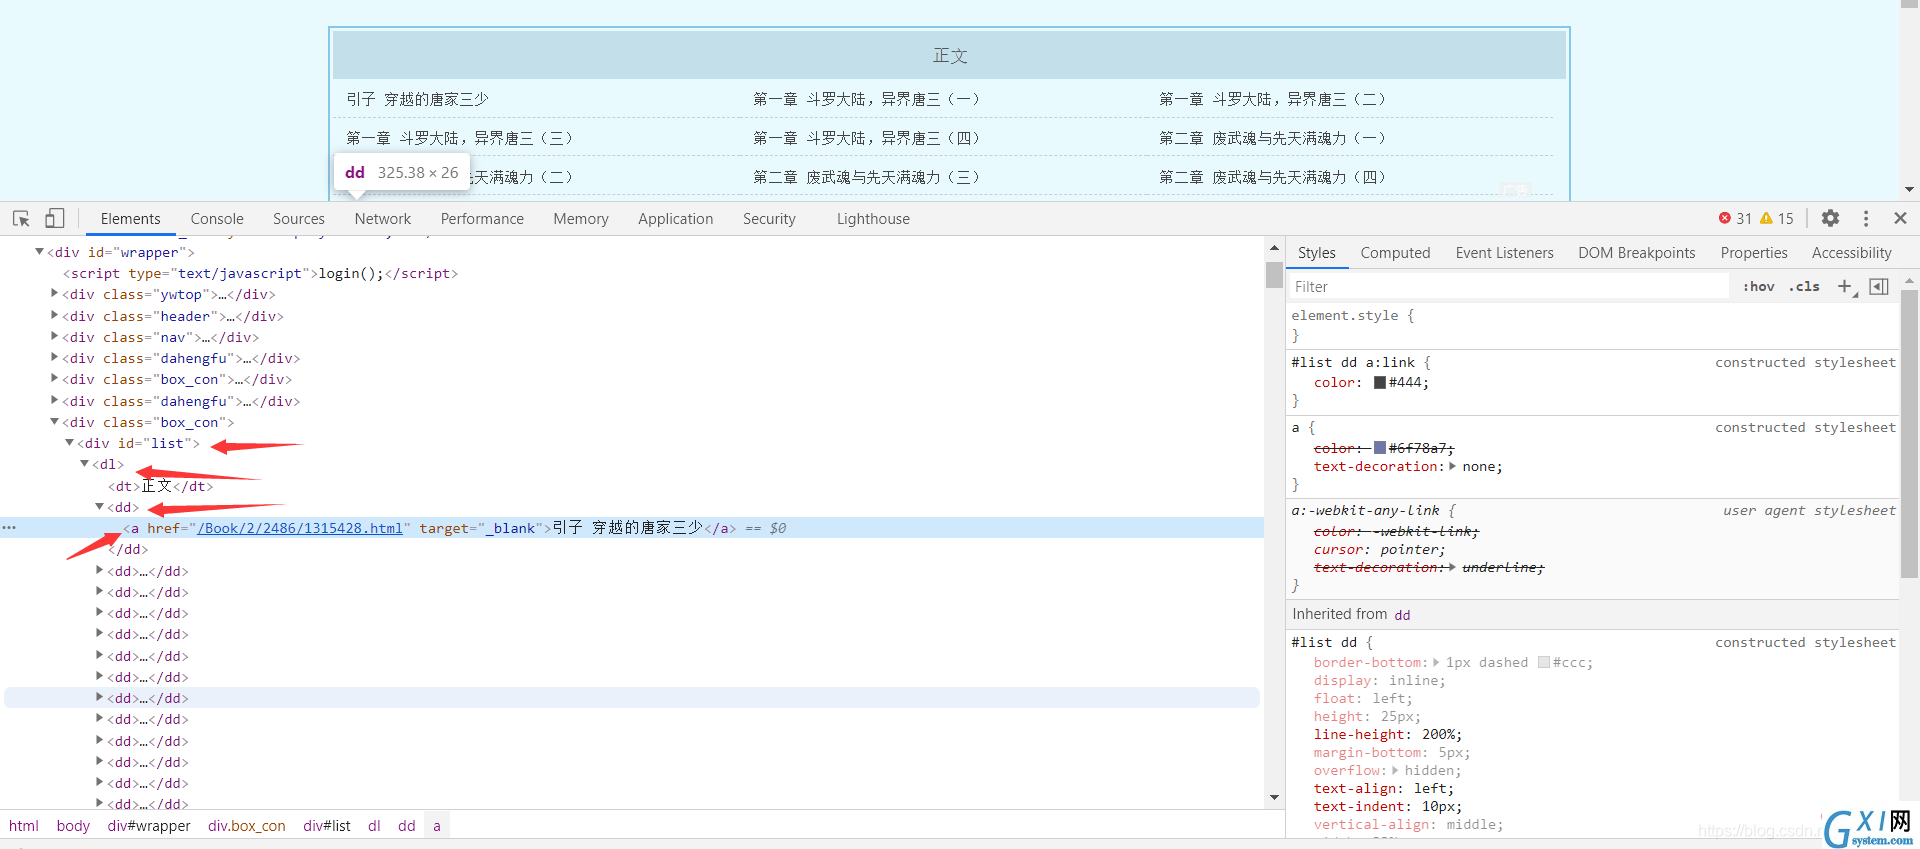Open the Accessibility tab
1920x849 pixels.
pyautogui.click(x=1852, y=253)
